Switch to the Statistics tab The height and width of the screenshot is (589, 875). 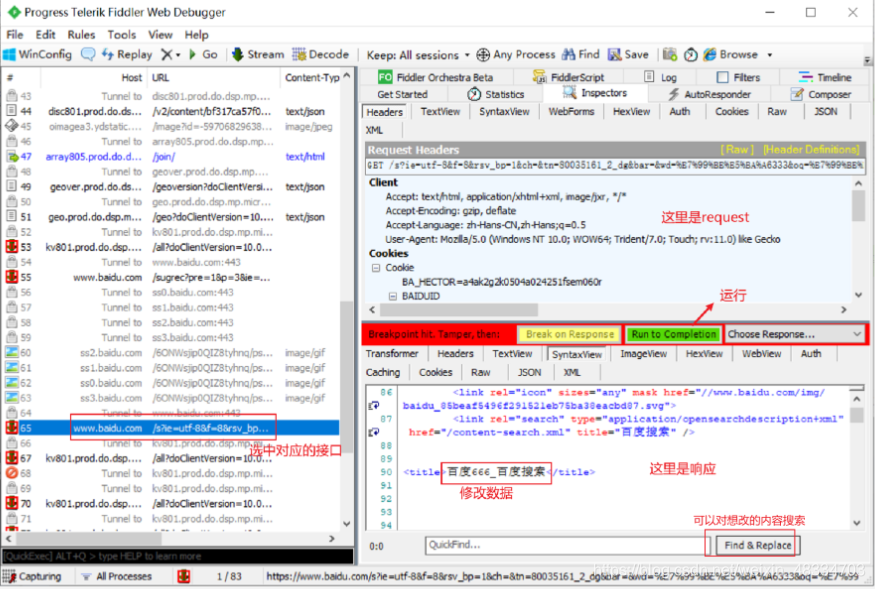497,94
